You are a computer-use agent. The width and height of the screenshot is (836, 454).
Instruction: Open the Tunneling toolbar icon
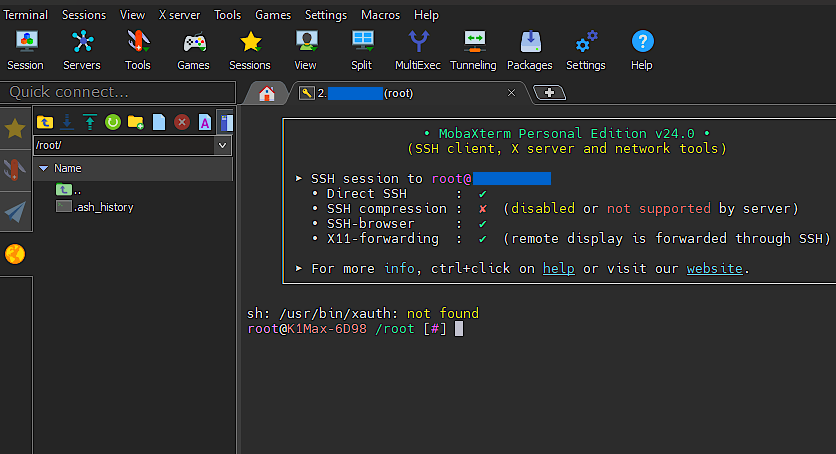473,50
